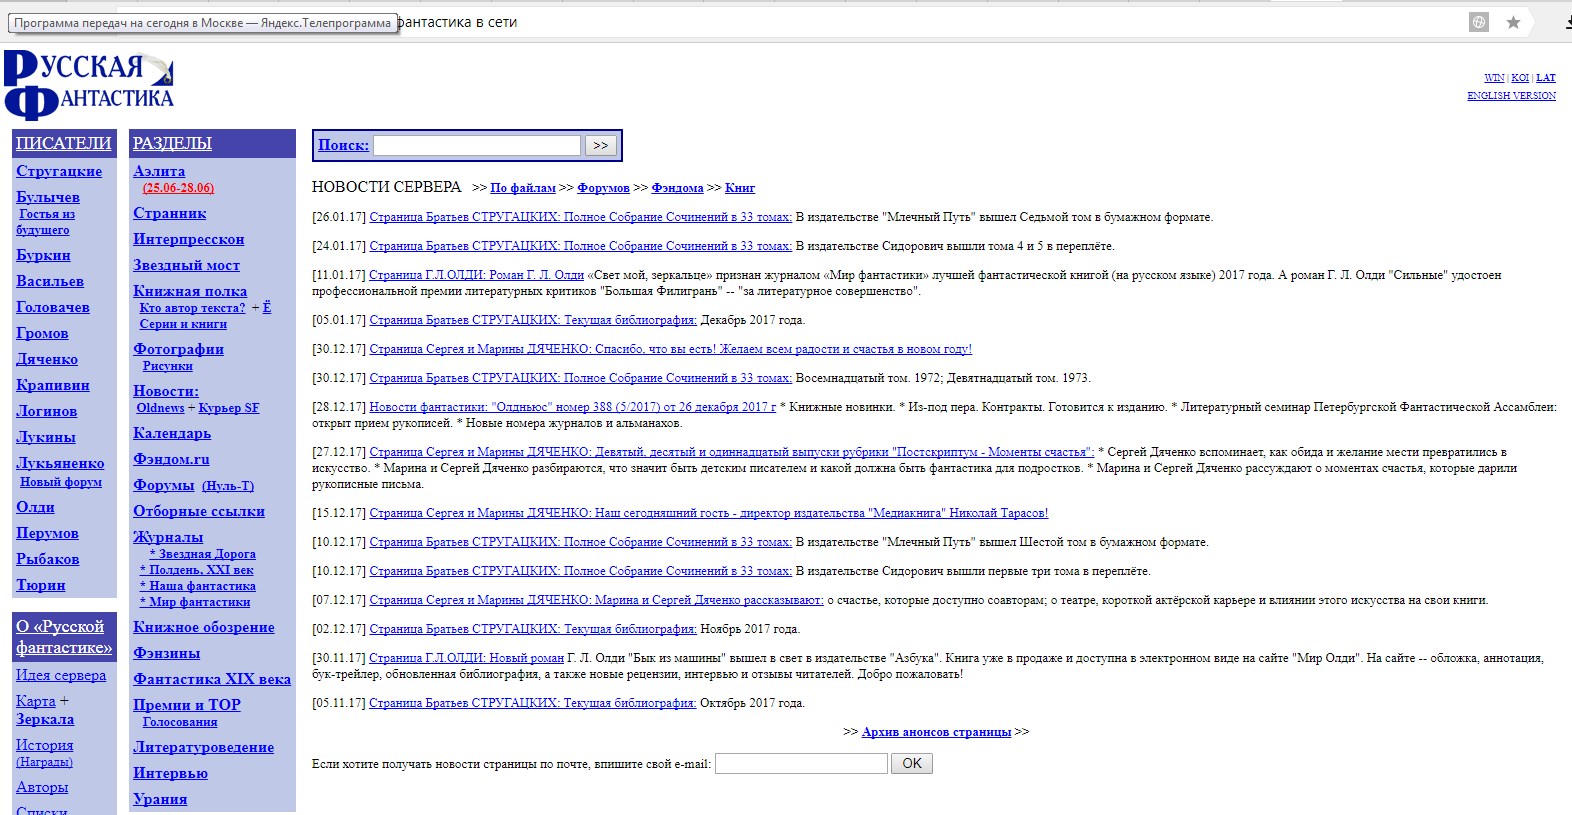
Task: Open the Литературоведение section
Action: pyautogui.click(x=203, y=747)
